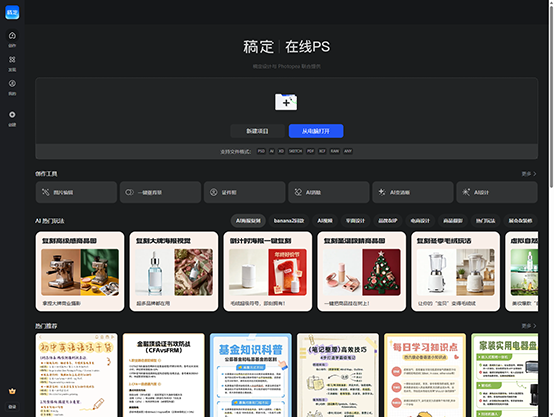This screenshot has width=554, height=417.
Task: Select the circular arrow sidebar icon
Action: 12,83
